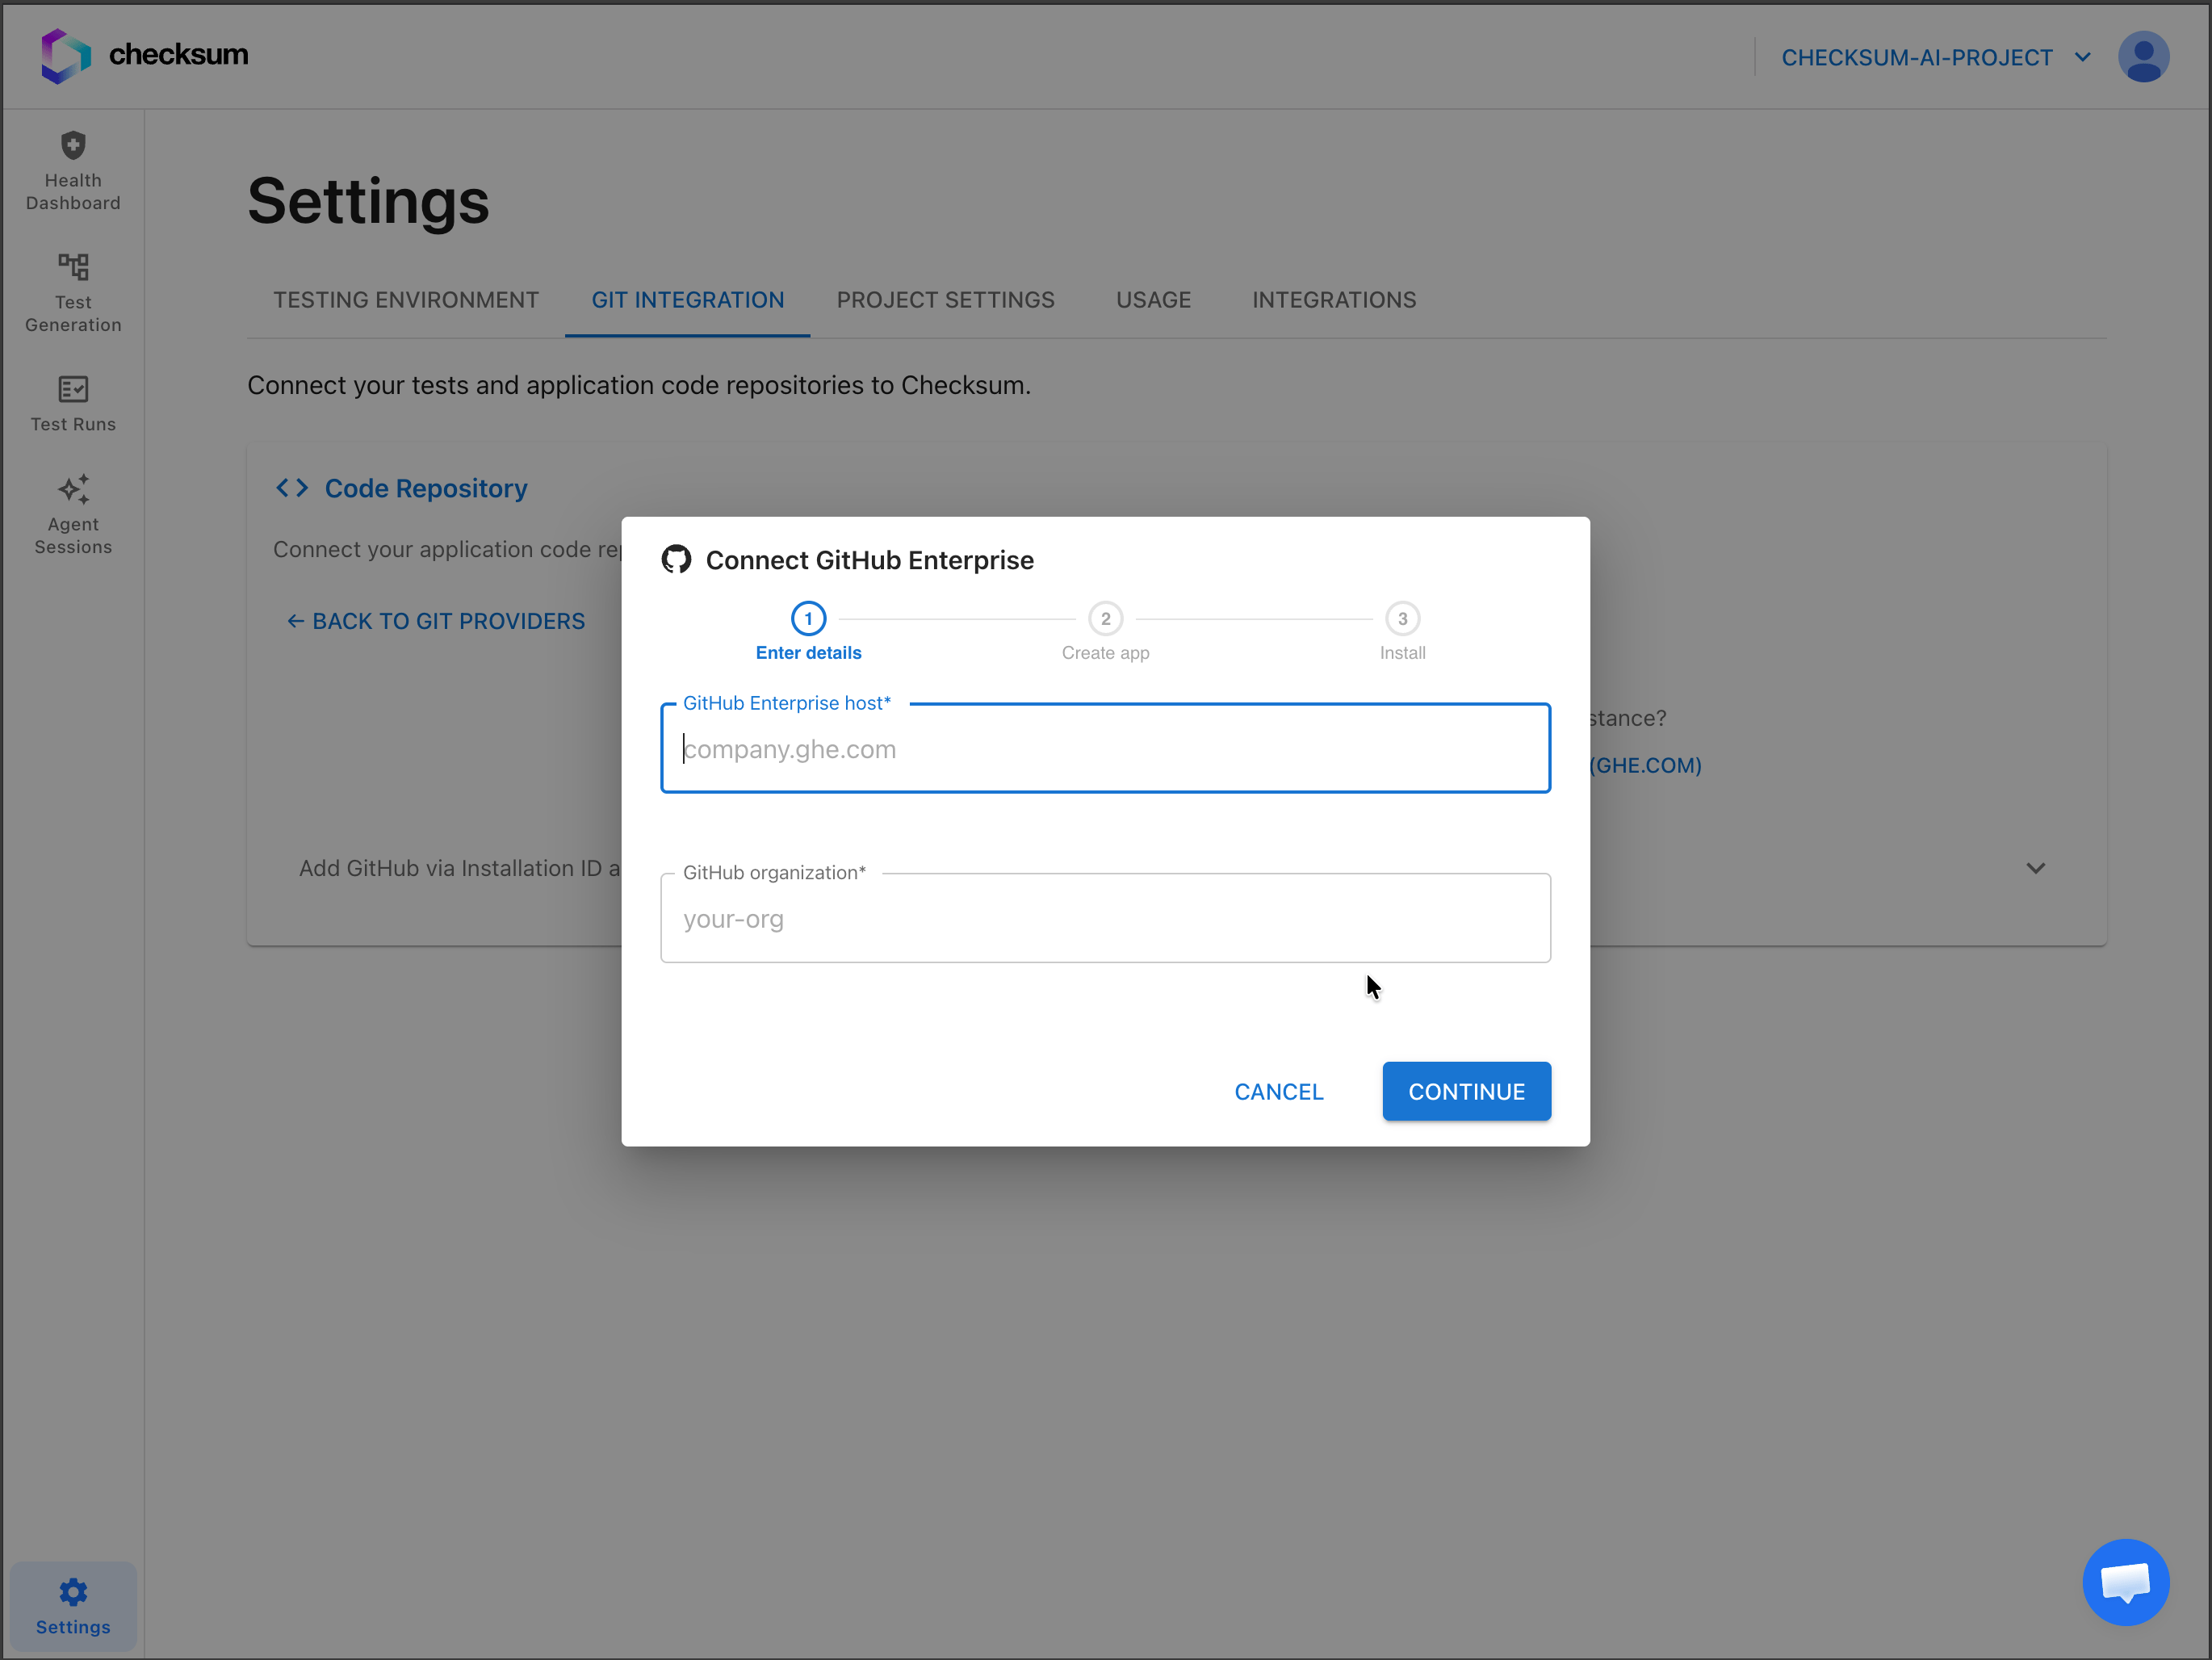Open Agent Sessions in the sidebar
The height and width of the screenshot is (1660, 2212).
pos(73,515)
